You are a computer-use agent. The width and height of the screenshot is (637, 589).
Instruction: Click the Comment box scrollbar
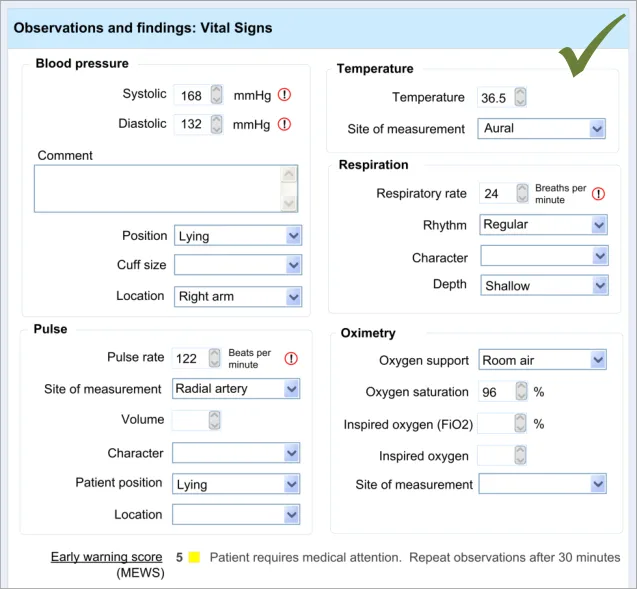coord(289,188)
